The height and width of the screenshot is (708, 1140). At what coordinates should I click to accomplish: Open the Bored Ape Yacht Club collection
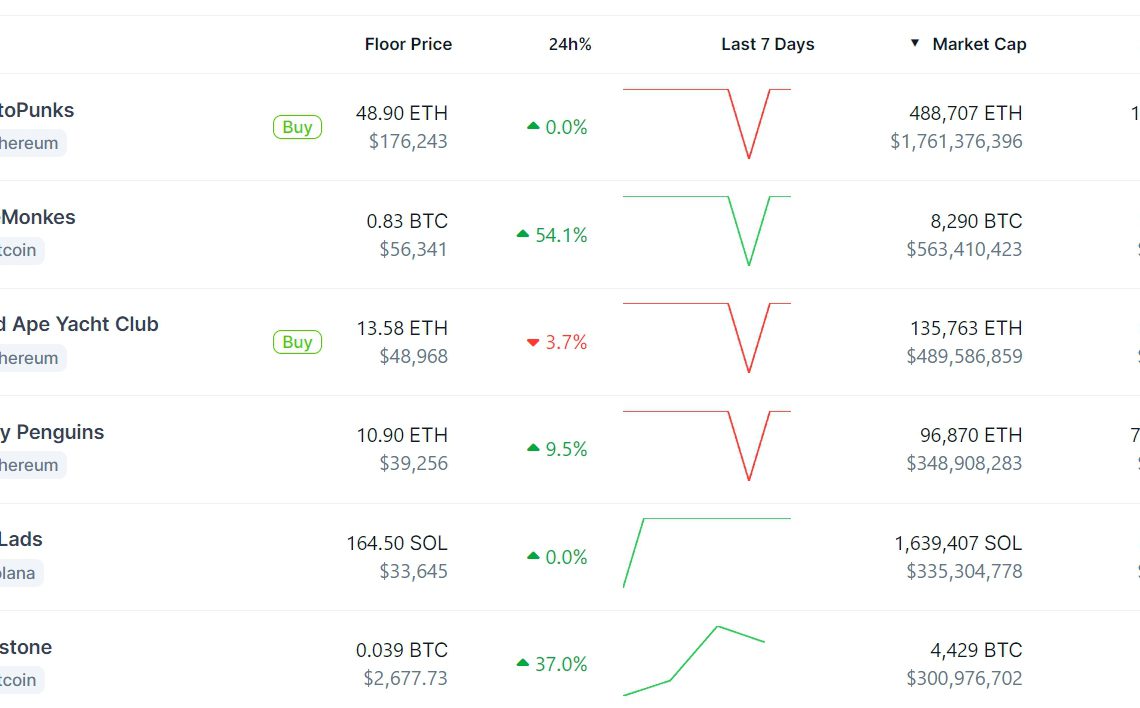pos(79,324)
